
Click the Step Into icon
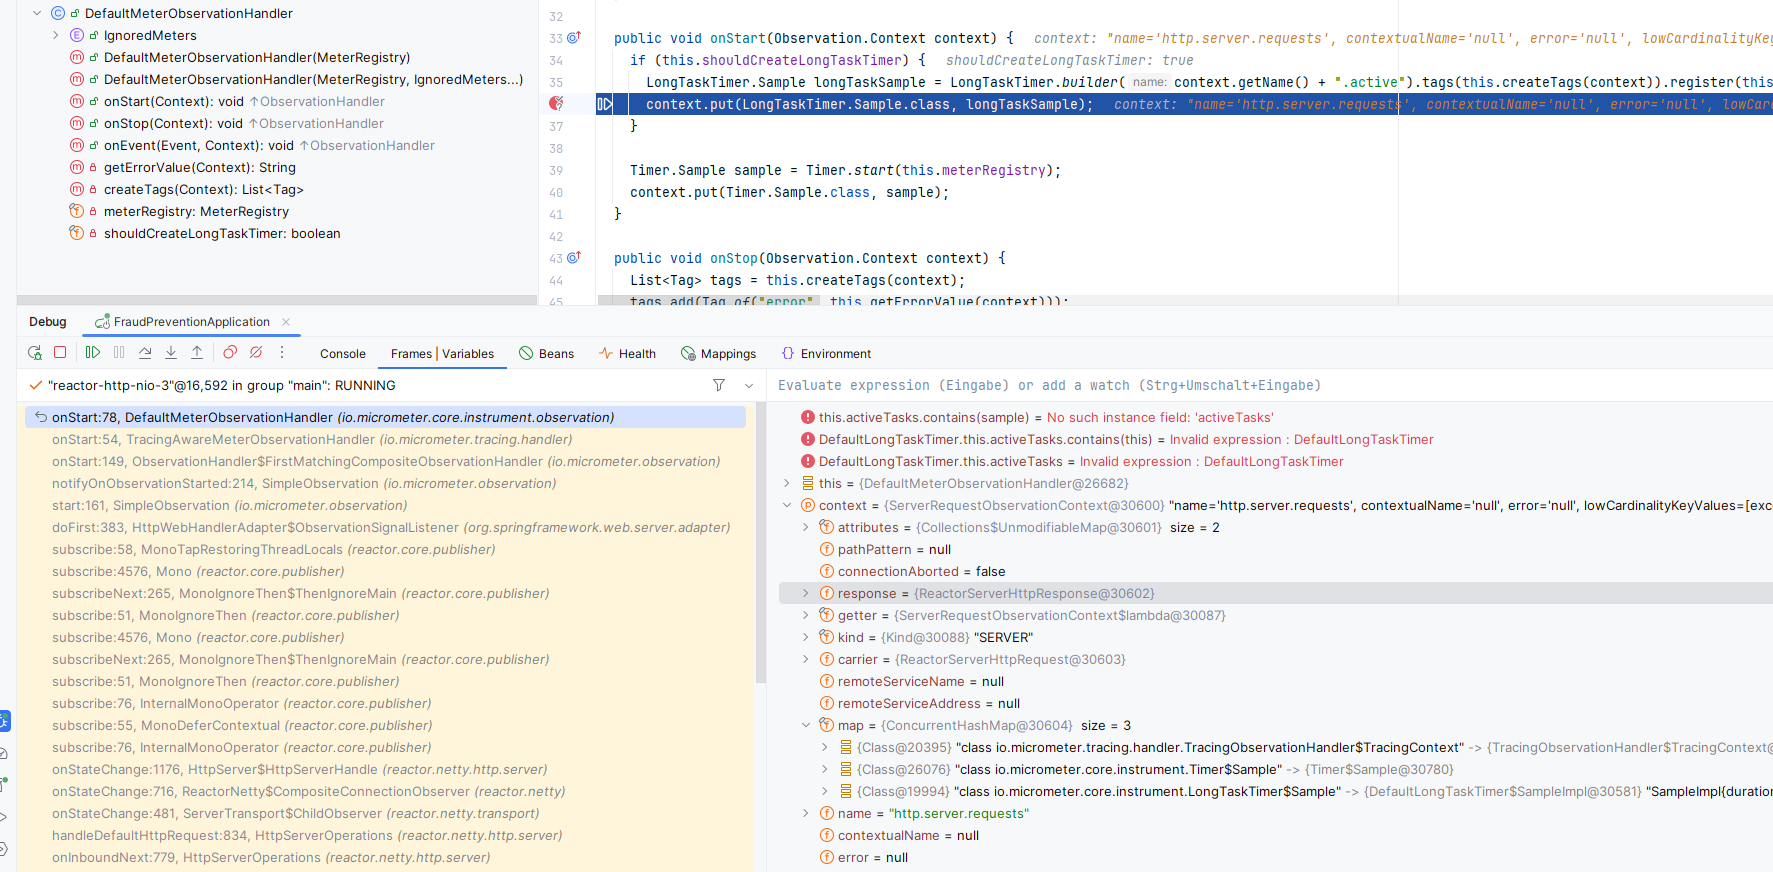171,353
